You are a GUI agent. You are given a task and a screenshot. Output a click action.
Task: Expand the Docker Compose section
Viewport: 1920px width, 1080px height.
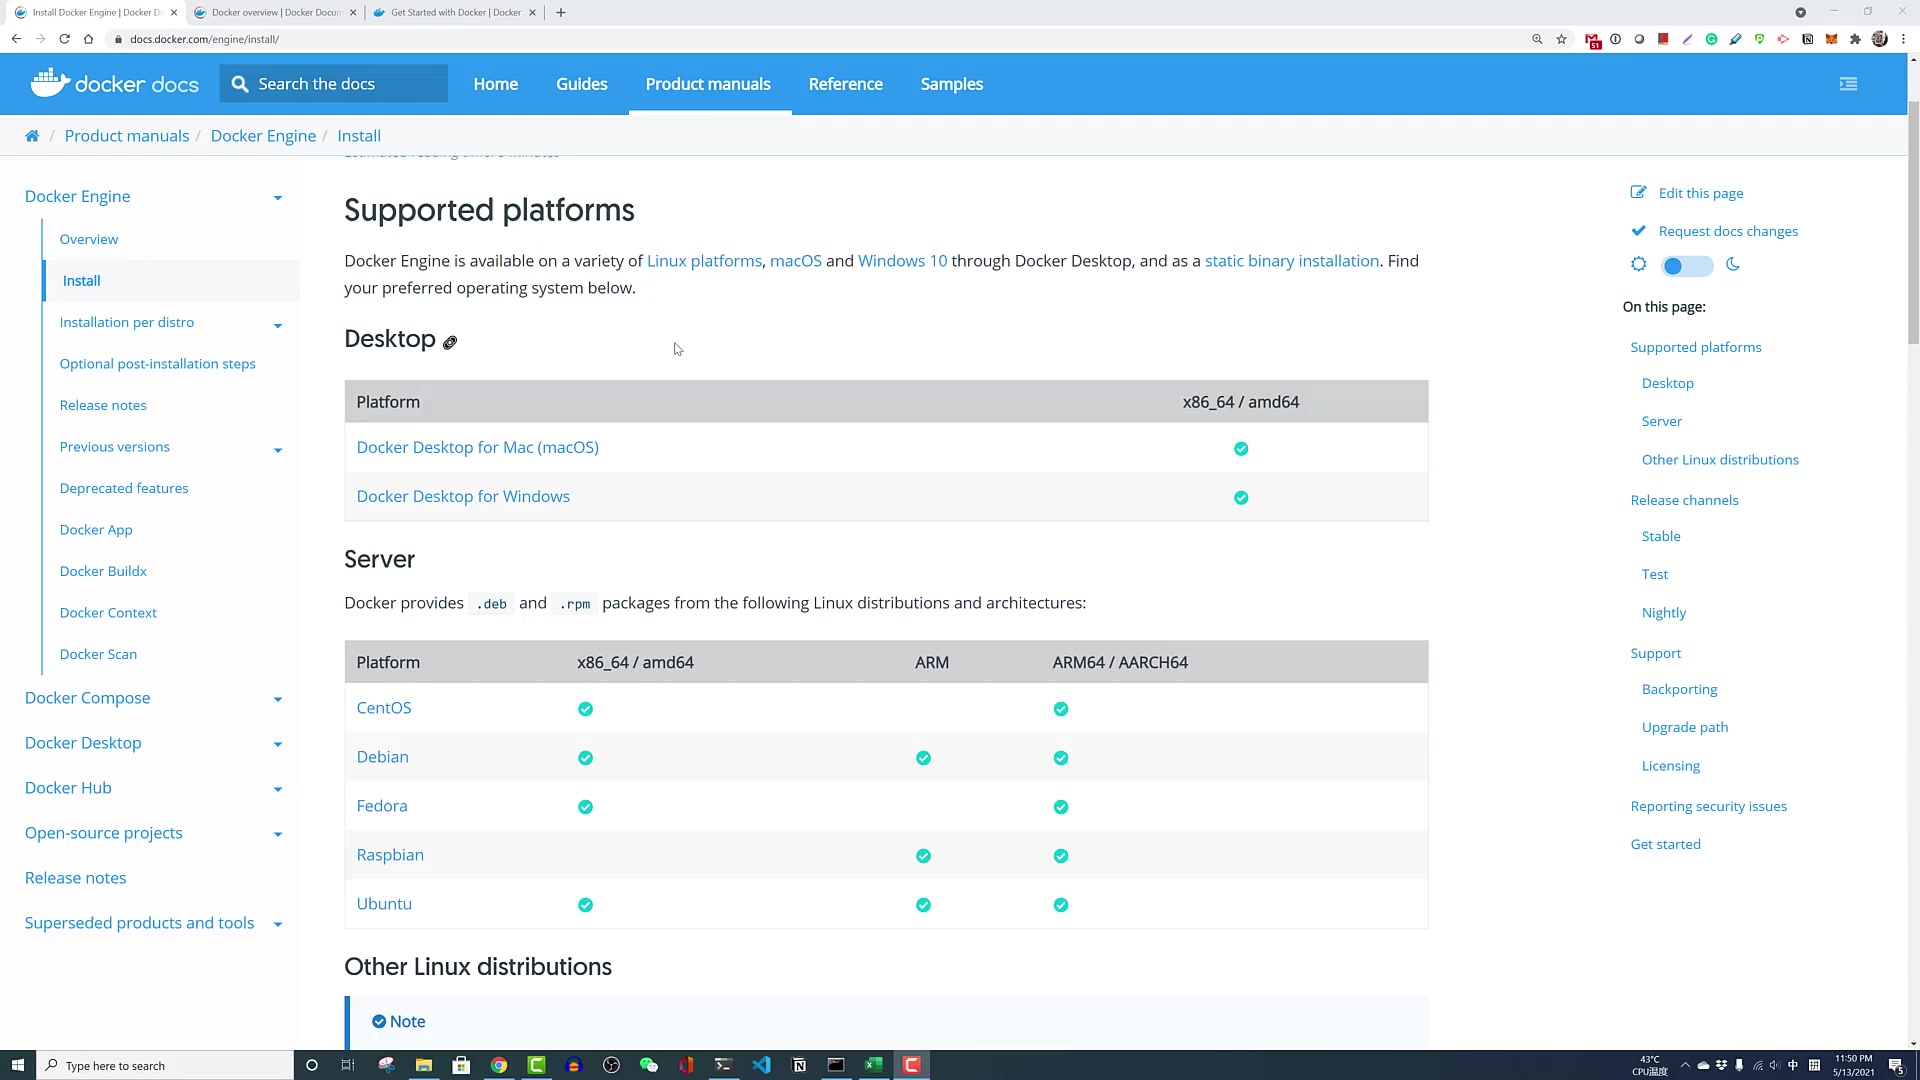(278, 699)
